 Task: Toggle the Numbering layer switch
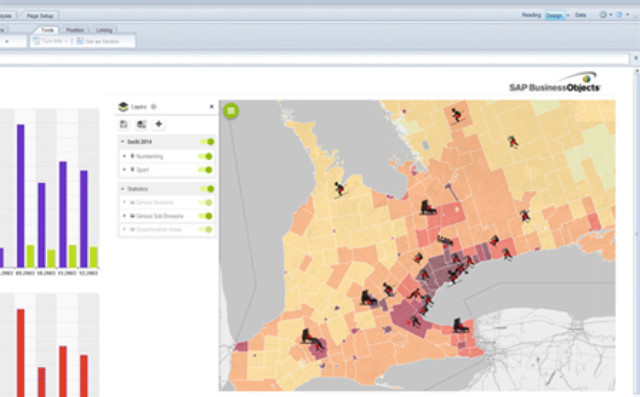click(x=205, y=156)
